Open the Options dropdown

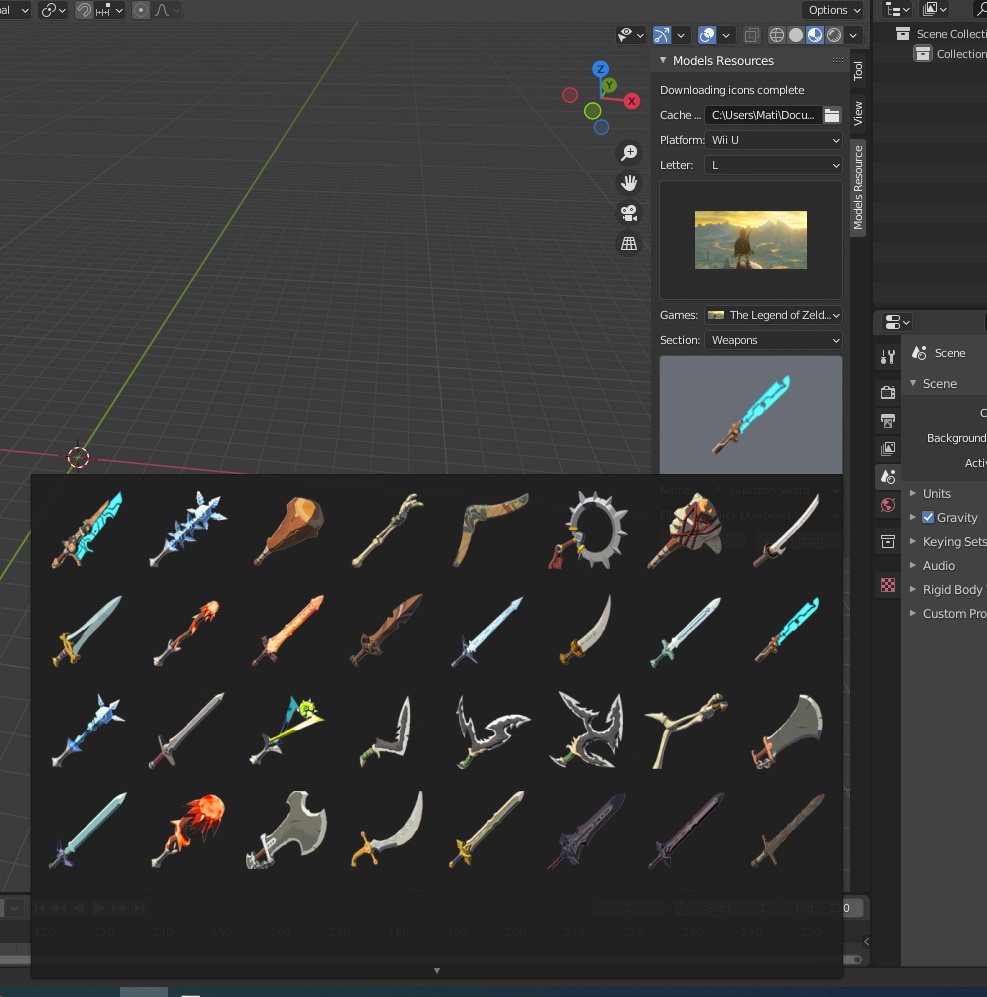tap(834, 10)
